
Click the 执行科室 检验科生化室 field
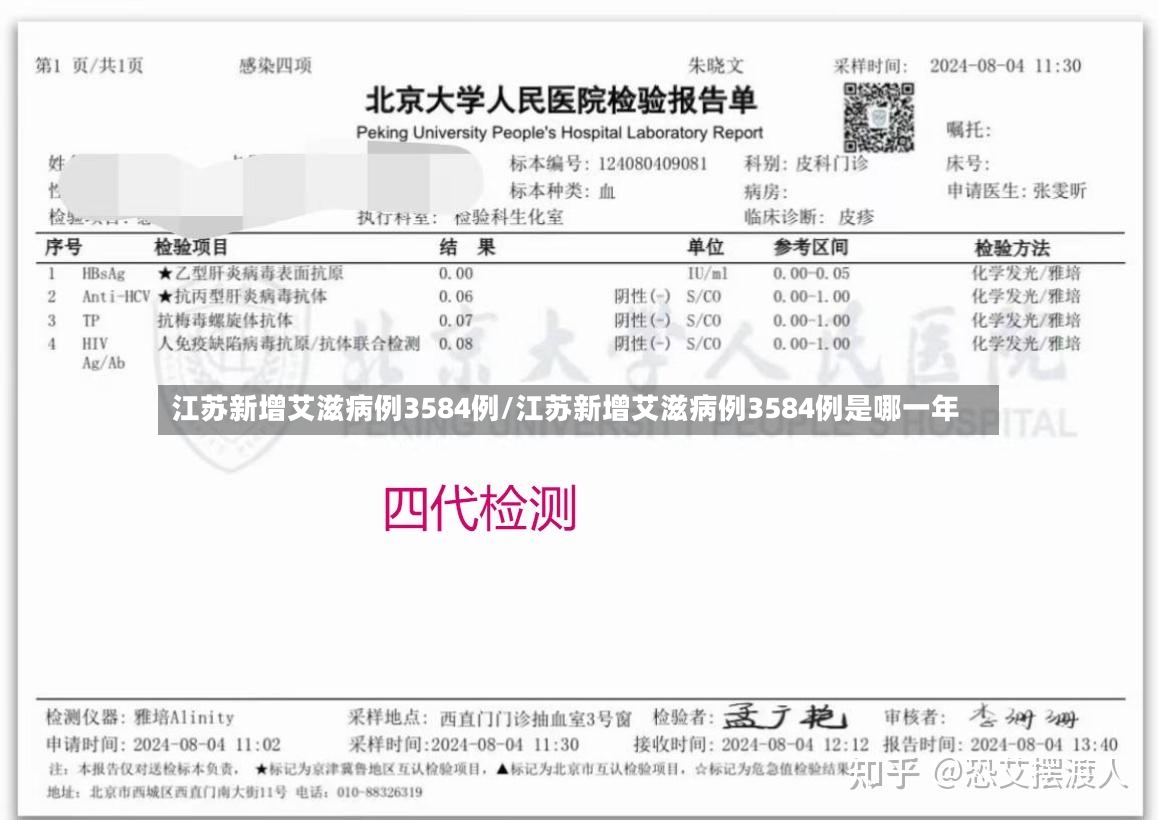pos(460,217)
